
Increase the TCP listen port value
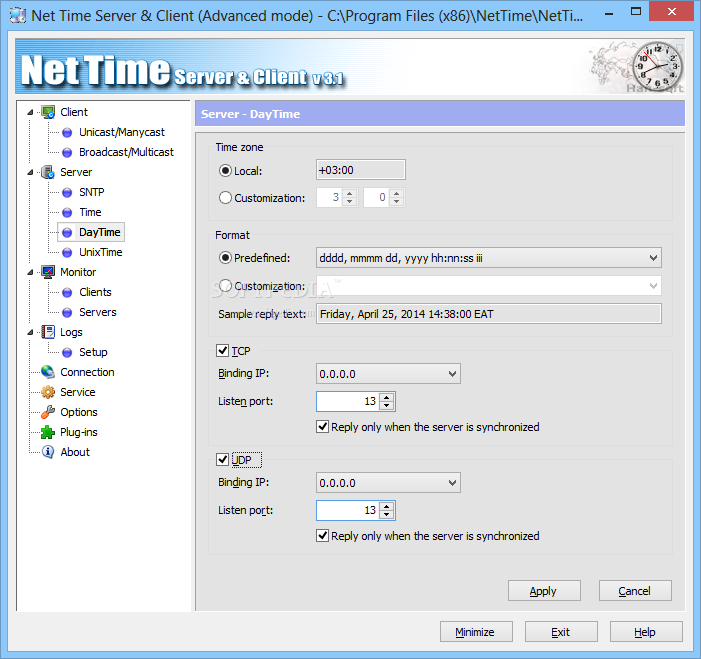tap(386, 397)
